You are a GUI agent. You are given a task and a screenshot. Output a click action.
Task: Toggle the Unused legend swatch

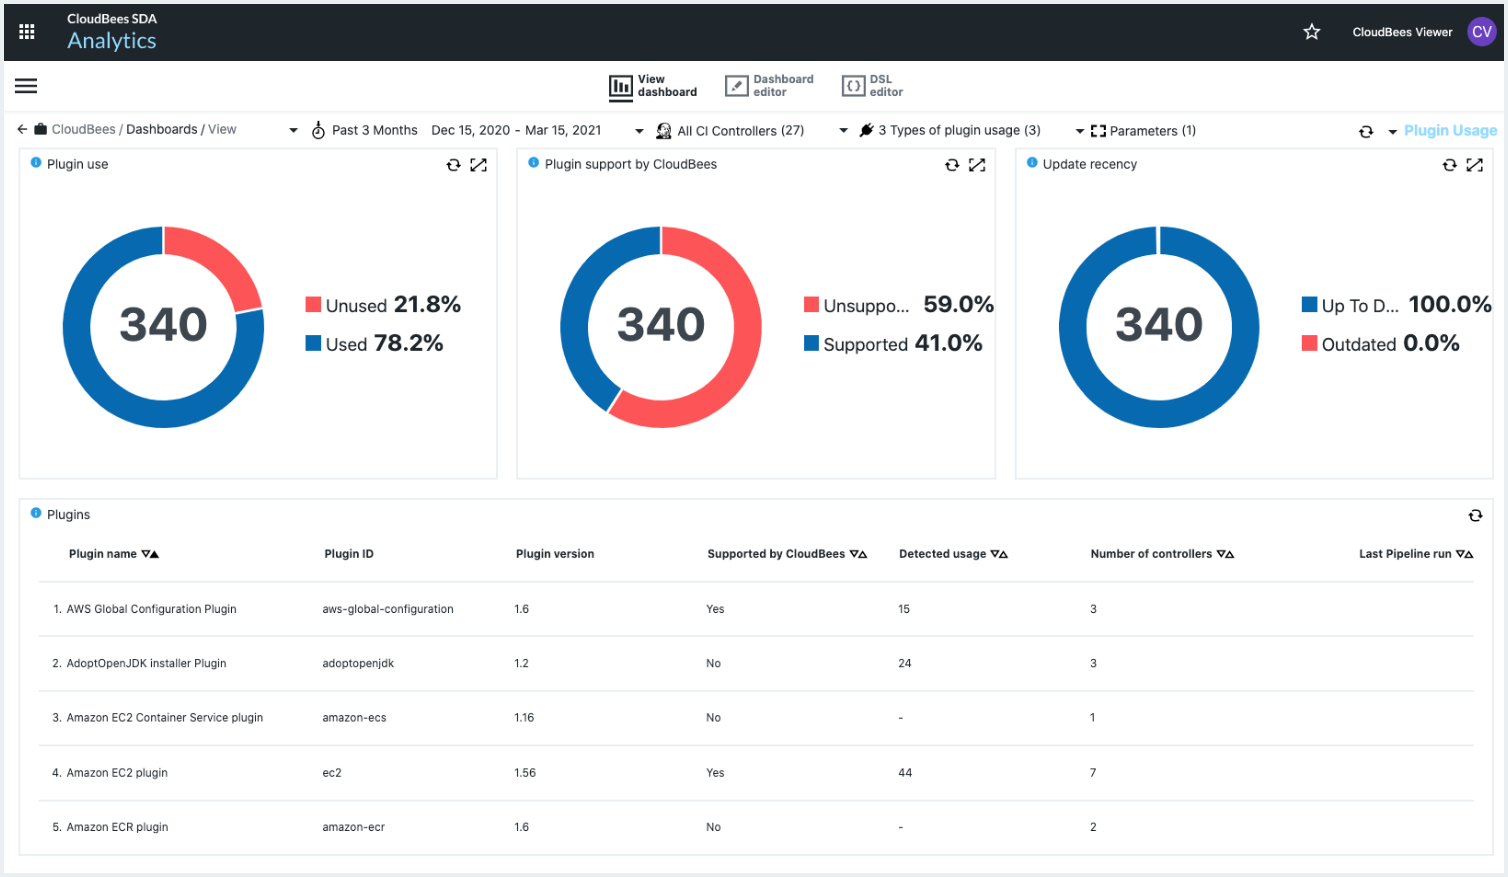(x=313, y=304)
